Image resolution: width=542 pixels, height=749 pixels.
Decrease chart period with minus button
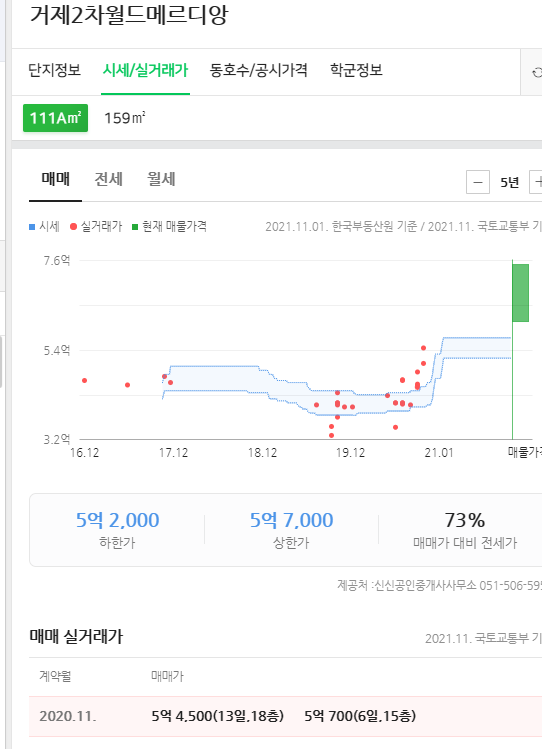tap(478, 182)
